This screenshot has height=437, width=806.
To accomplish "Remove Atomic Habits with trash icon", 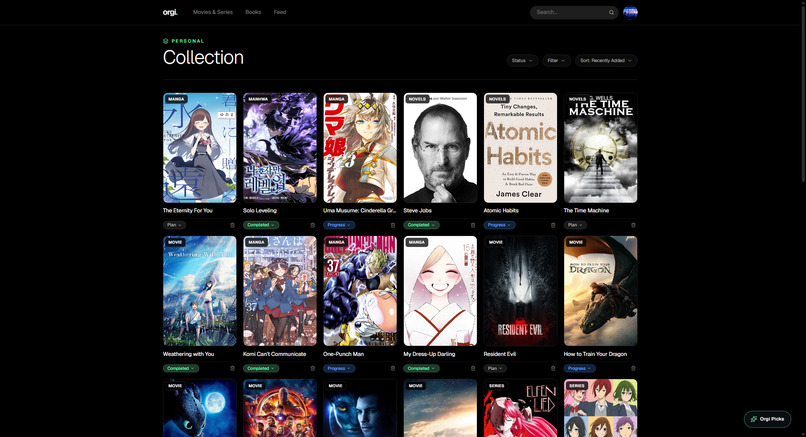I will pos(553,225).
